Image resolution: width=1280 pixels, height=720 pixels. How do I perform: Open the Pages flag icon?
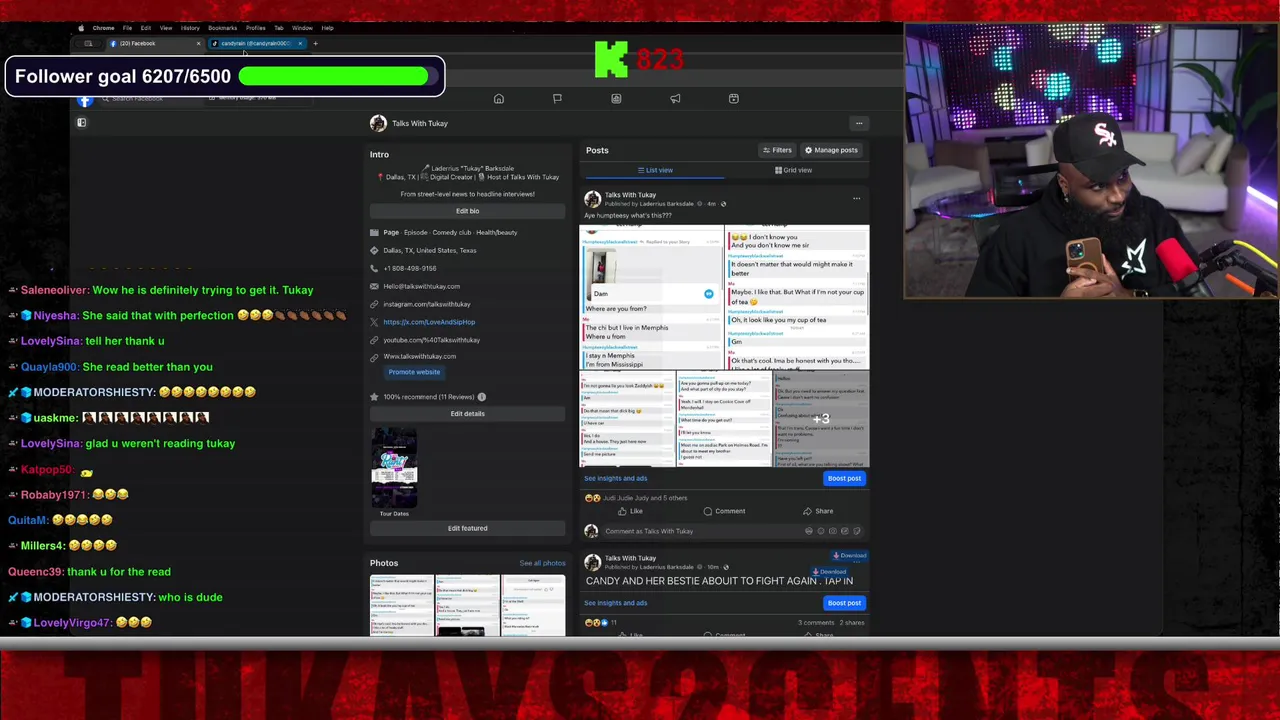point(557,99)
